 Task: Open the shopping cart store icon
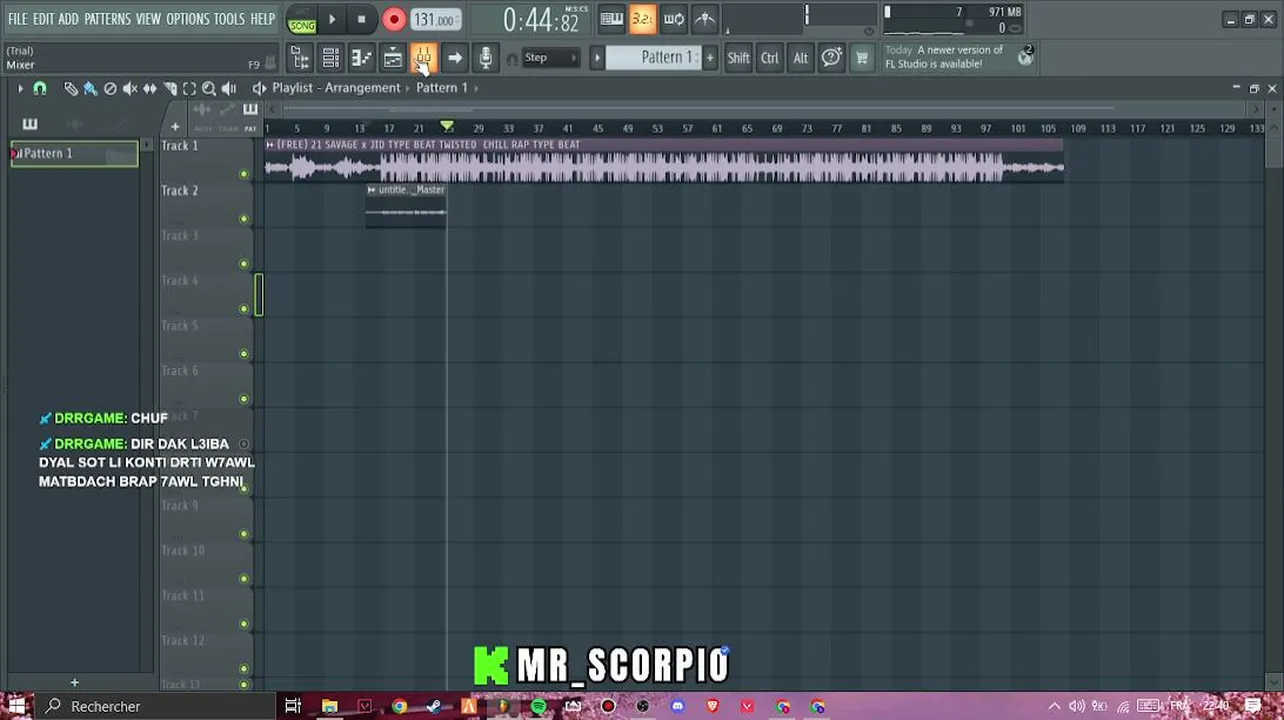(861, 58)
